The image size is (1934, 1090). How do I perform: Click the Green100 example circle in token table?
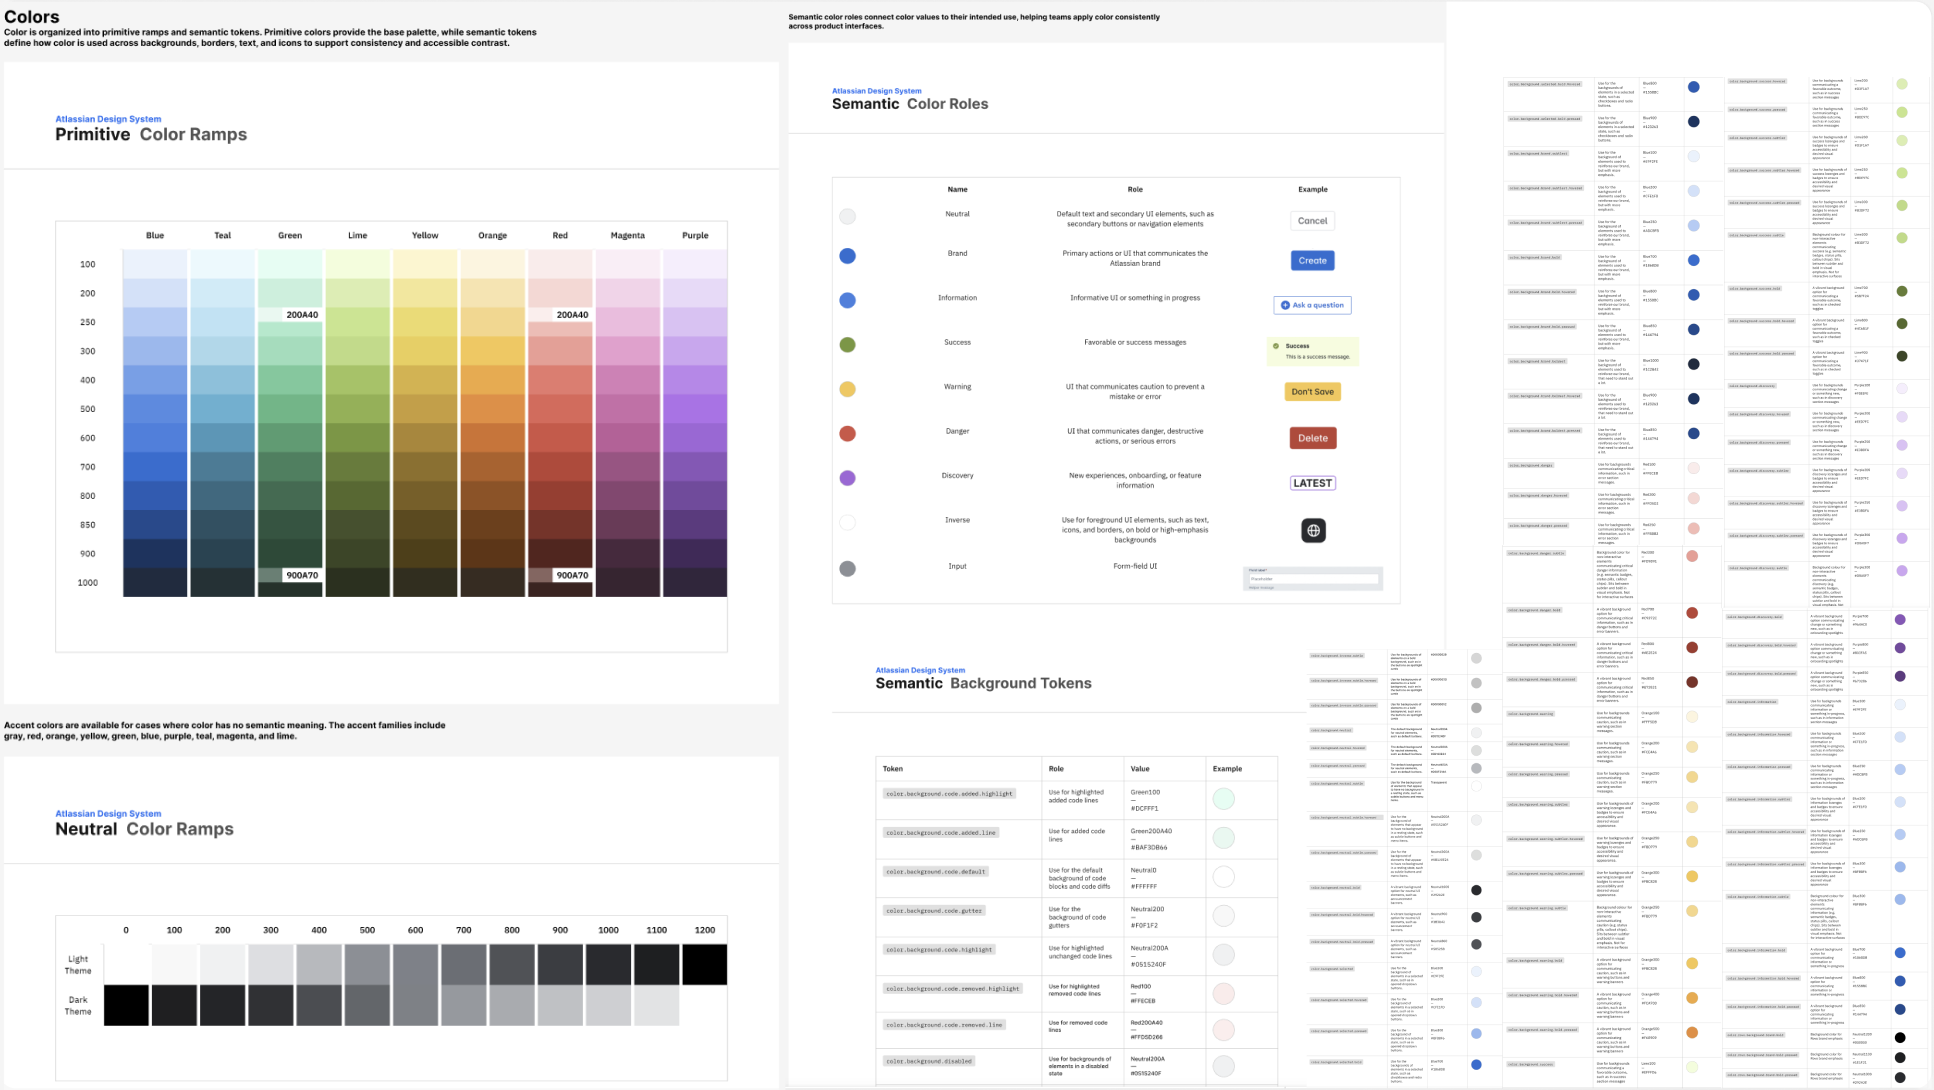pyautogui.click(x=1224, y=799)
